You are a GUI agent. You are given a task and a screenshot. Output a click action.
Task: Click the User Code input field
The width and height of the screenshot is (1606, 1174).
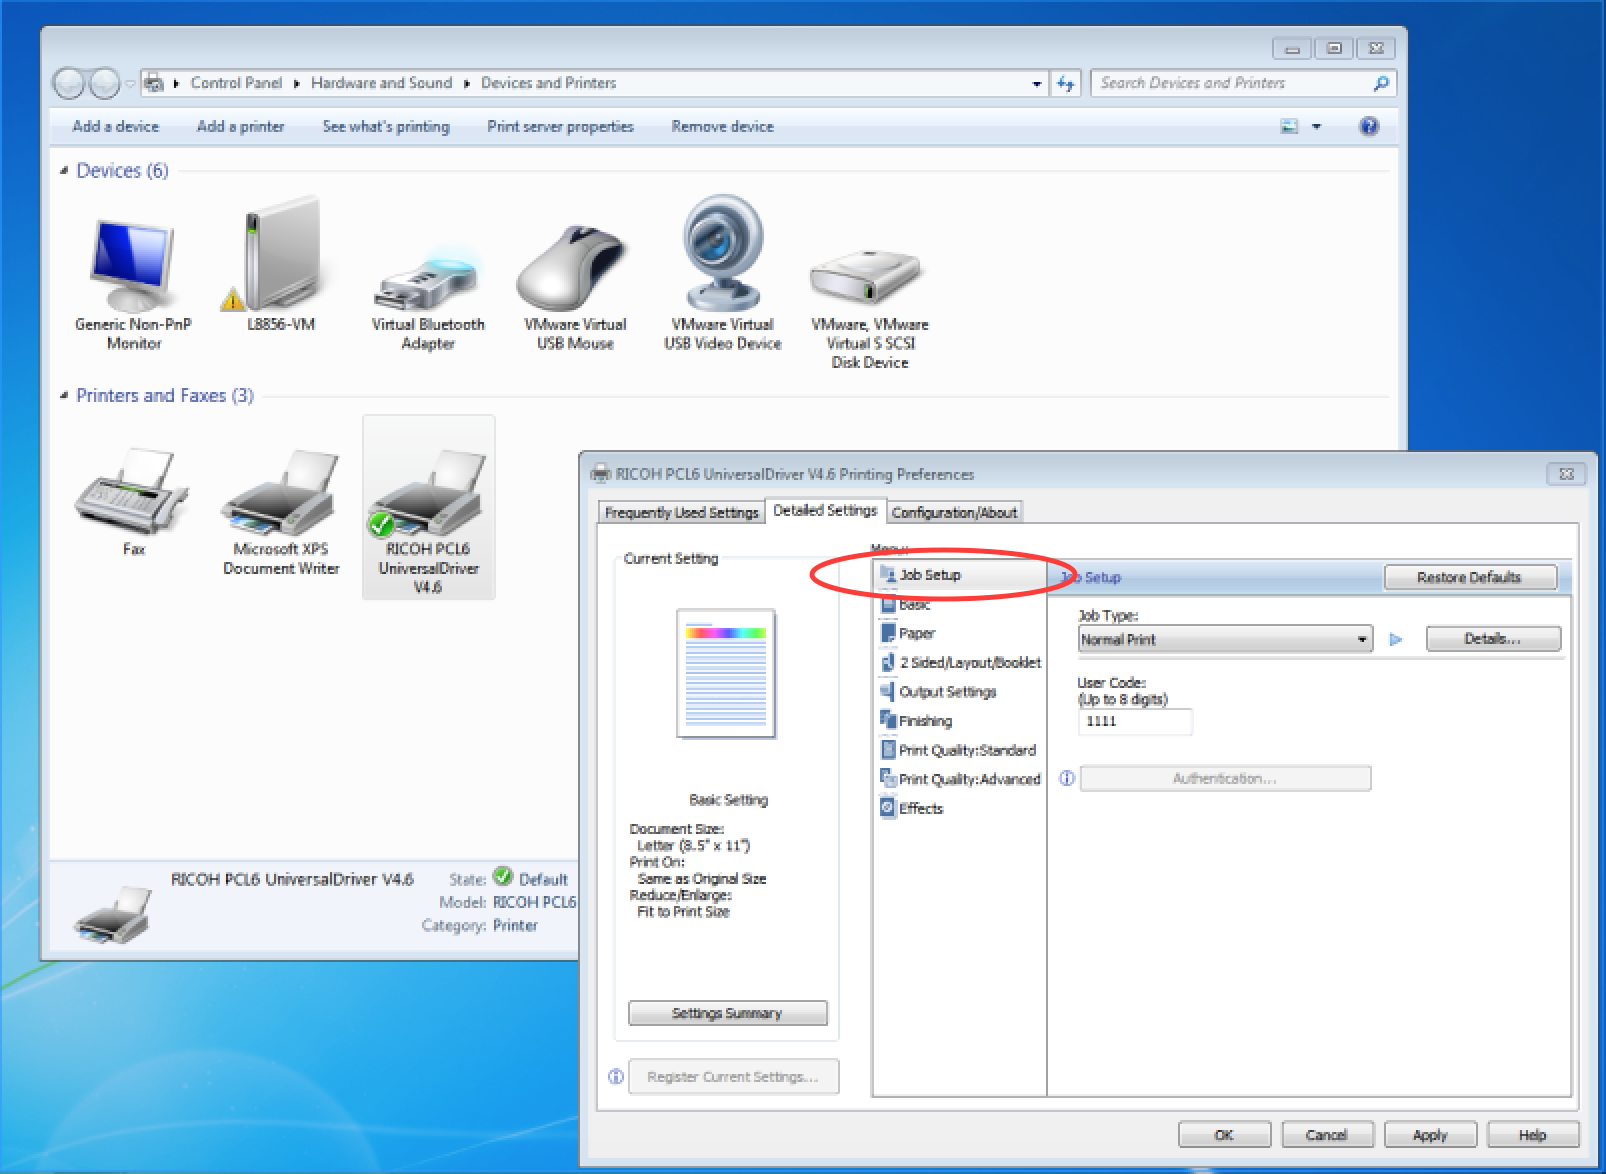tap(1134, 721)
